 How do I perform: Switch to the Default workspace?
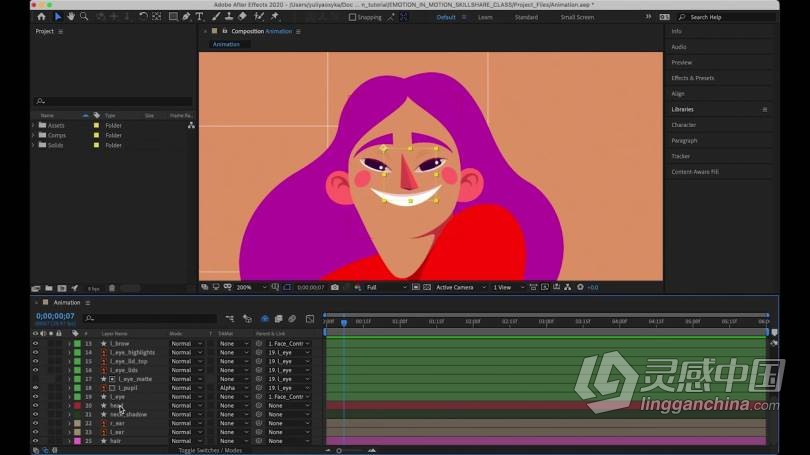(446, 17)
